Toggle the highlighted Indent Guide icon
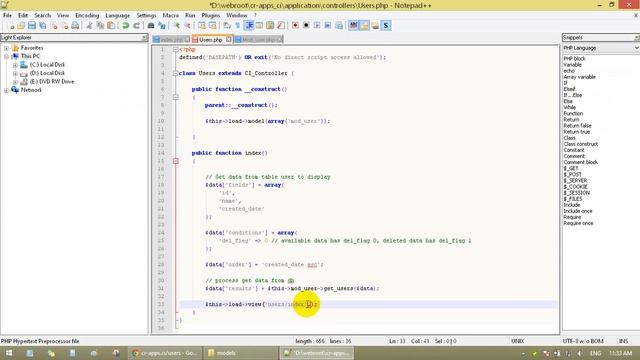The image size is (640, 360). tap(249, 26)
